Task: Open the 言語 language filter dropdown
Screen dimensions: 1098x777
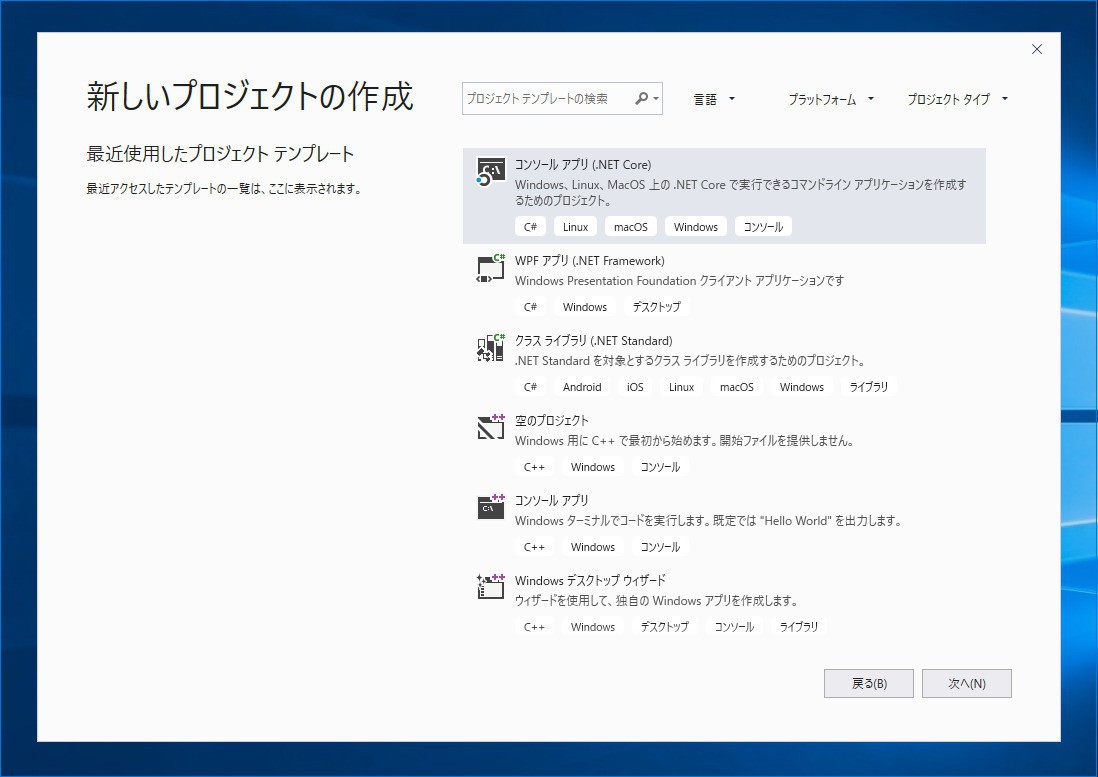Action: pyautogui.click(x=714, y=99)
